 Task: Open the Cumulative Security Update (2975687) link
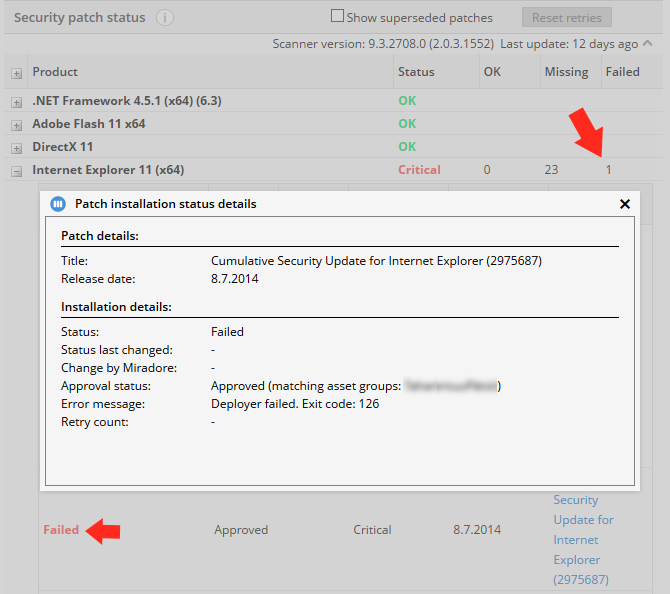(583, 540)
